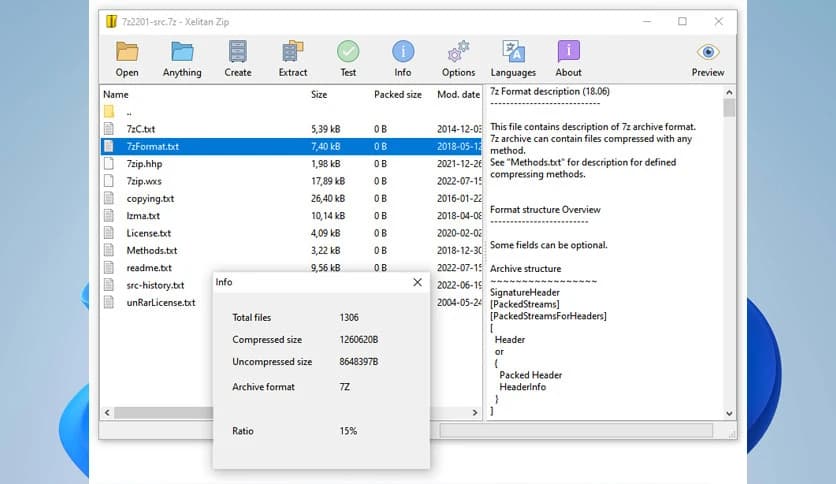This screenshot has height=484, width=836.
Task: Select the src-history.txt file icon
Action: tap(109, 285)
